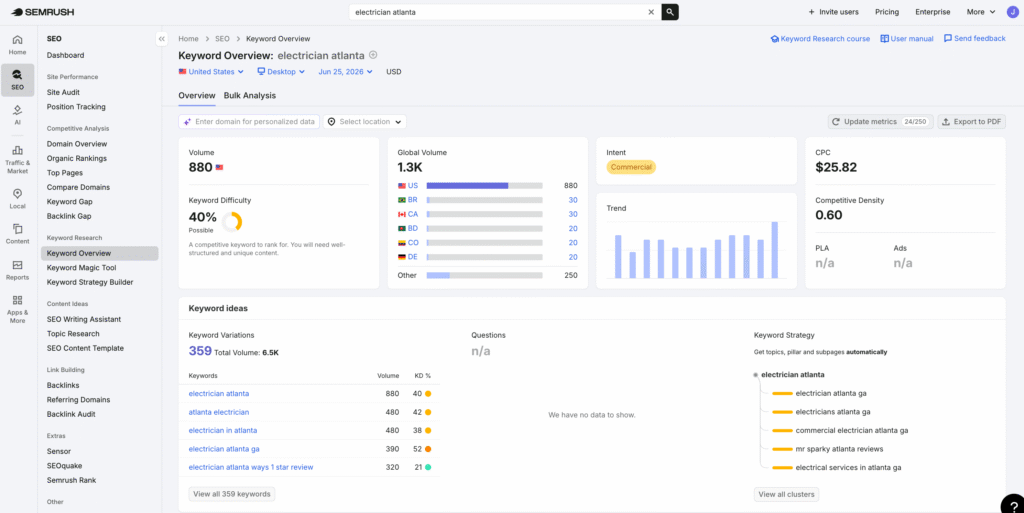
Task: Open Topic Research in the sidebar
Action: pos(73,334)
